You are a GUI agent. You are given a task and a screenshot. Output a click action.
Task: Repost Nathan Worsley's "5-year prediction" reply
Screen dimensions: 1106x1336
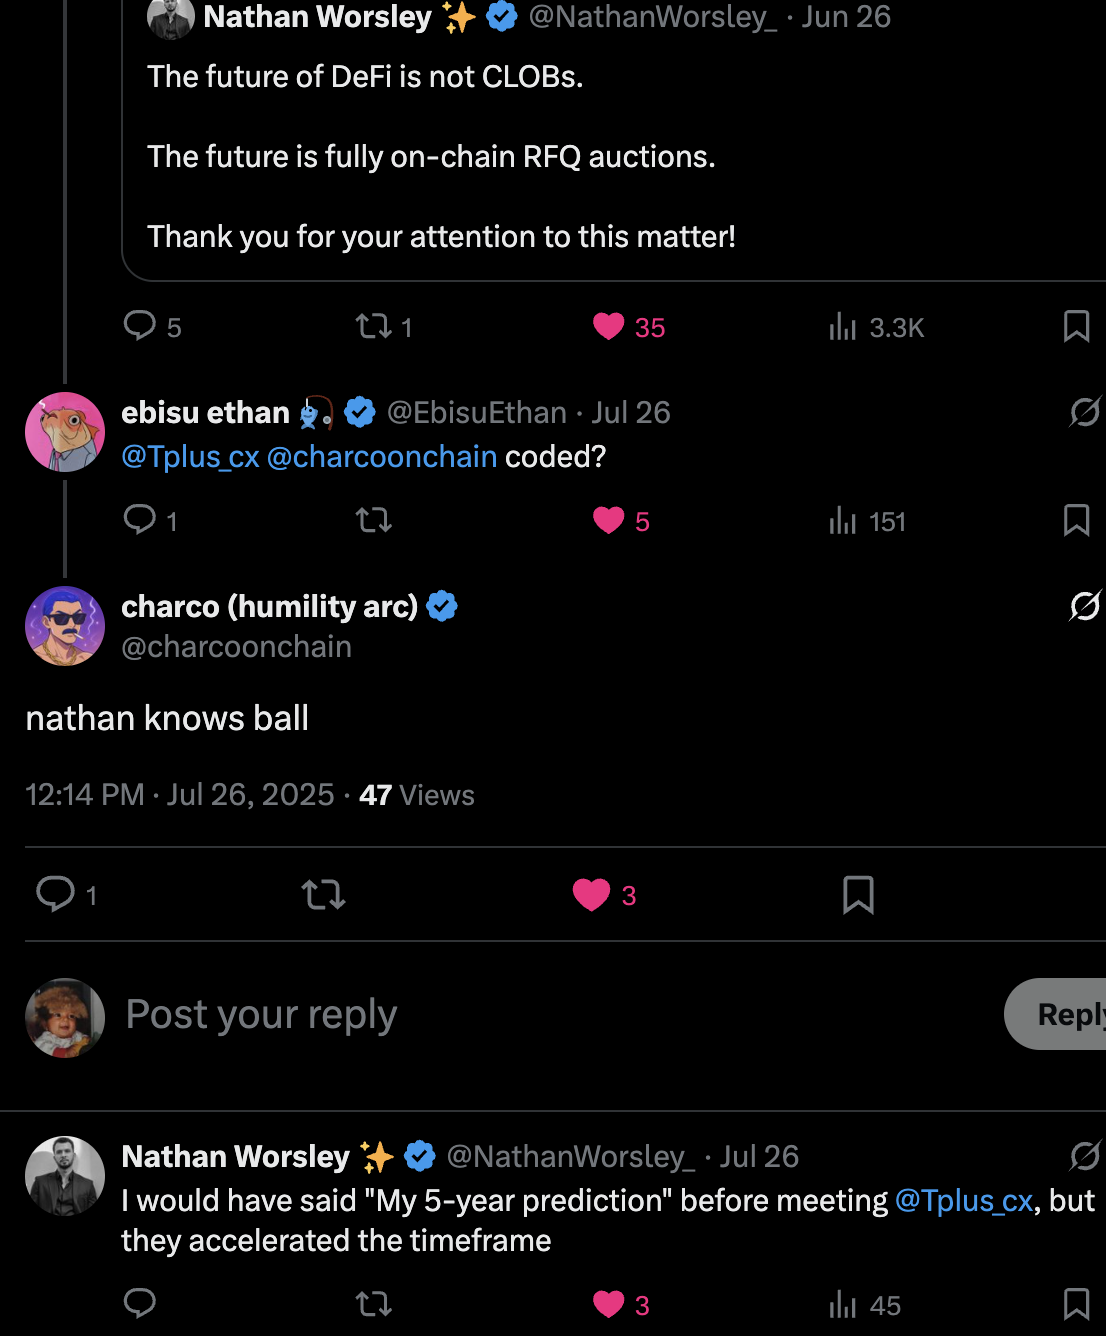(374, 1304)
